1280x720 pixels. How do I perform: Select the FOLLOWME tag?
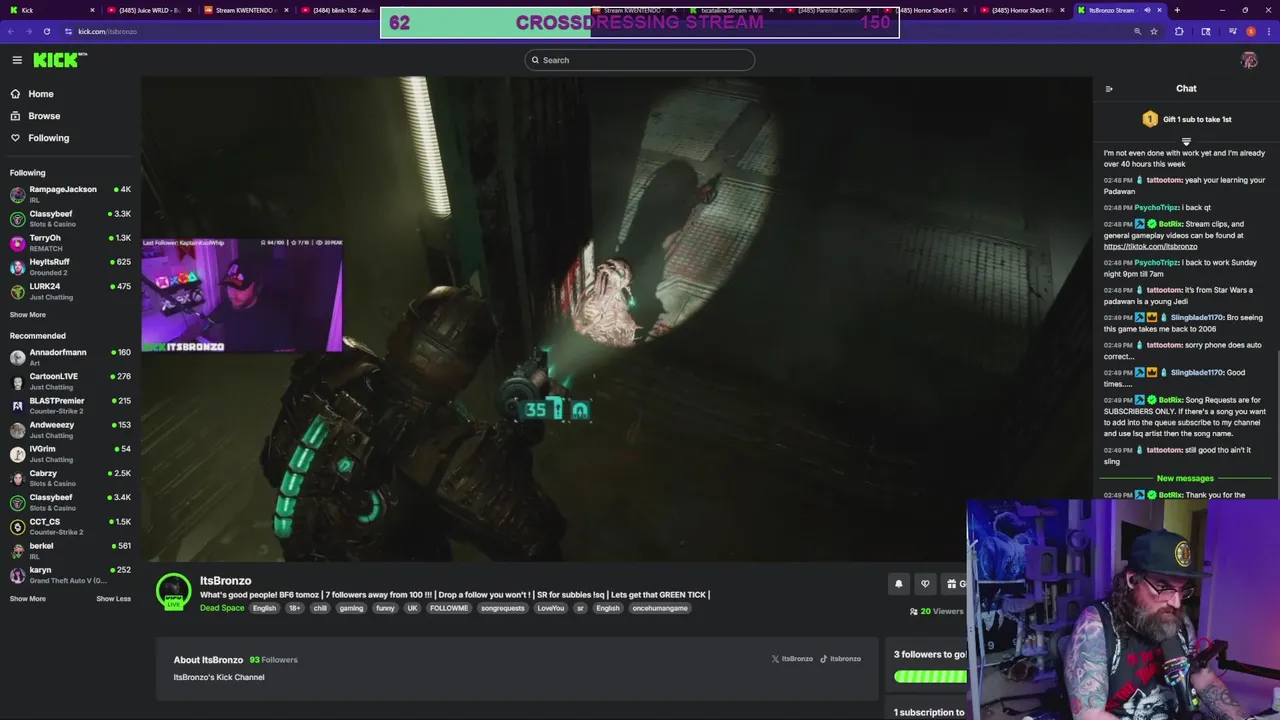(x=449, y=608)
